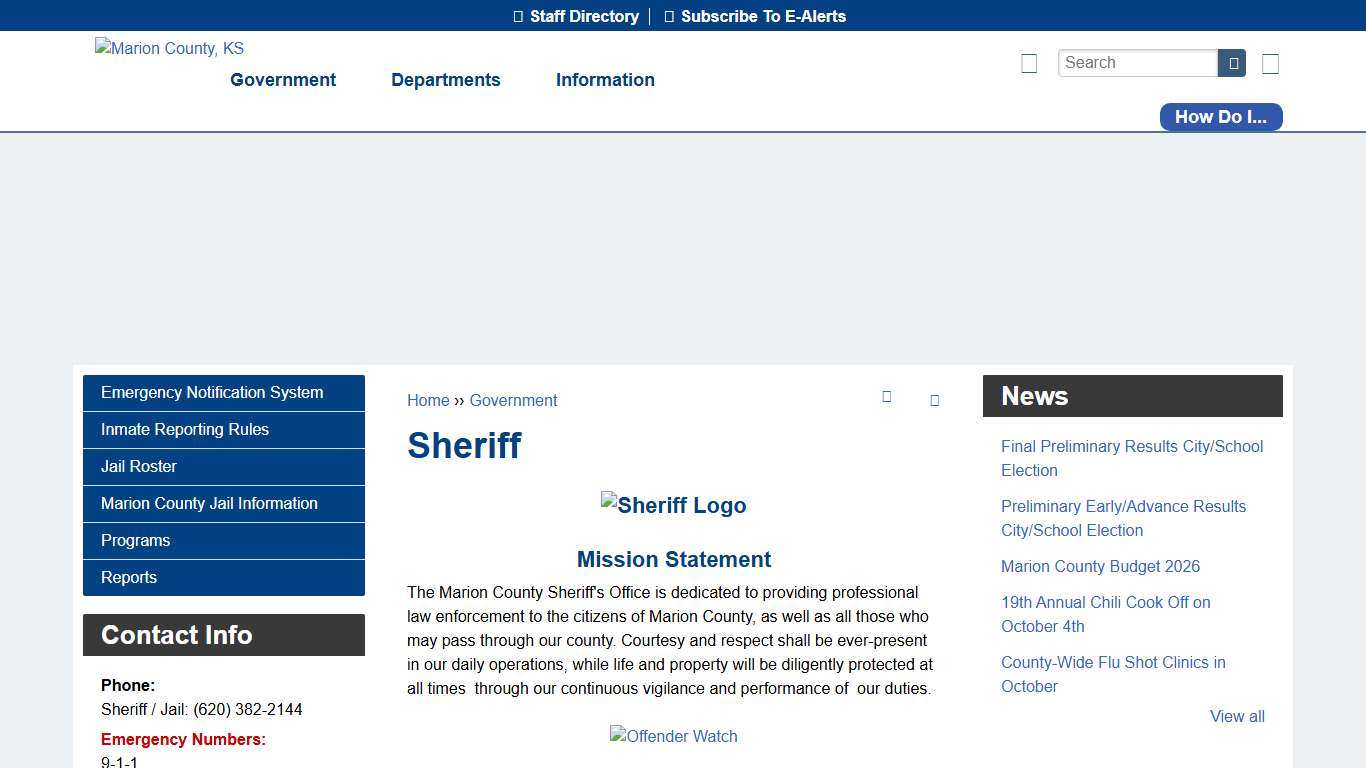Open the Marion County Budget 2026 article
Image resolution: width=1366 pixels, height=768 pixels.
coord(1100,566)
